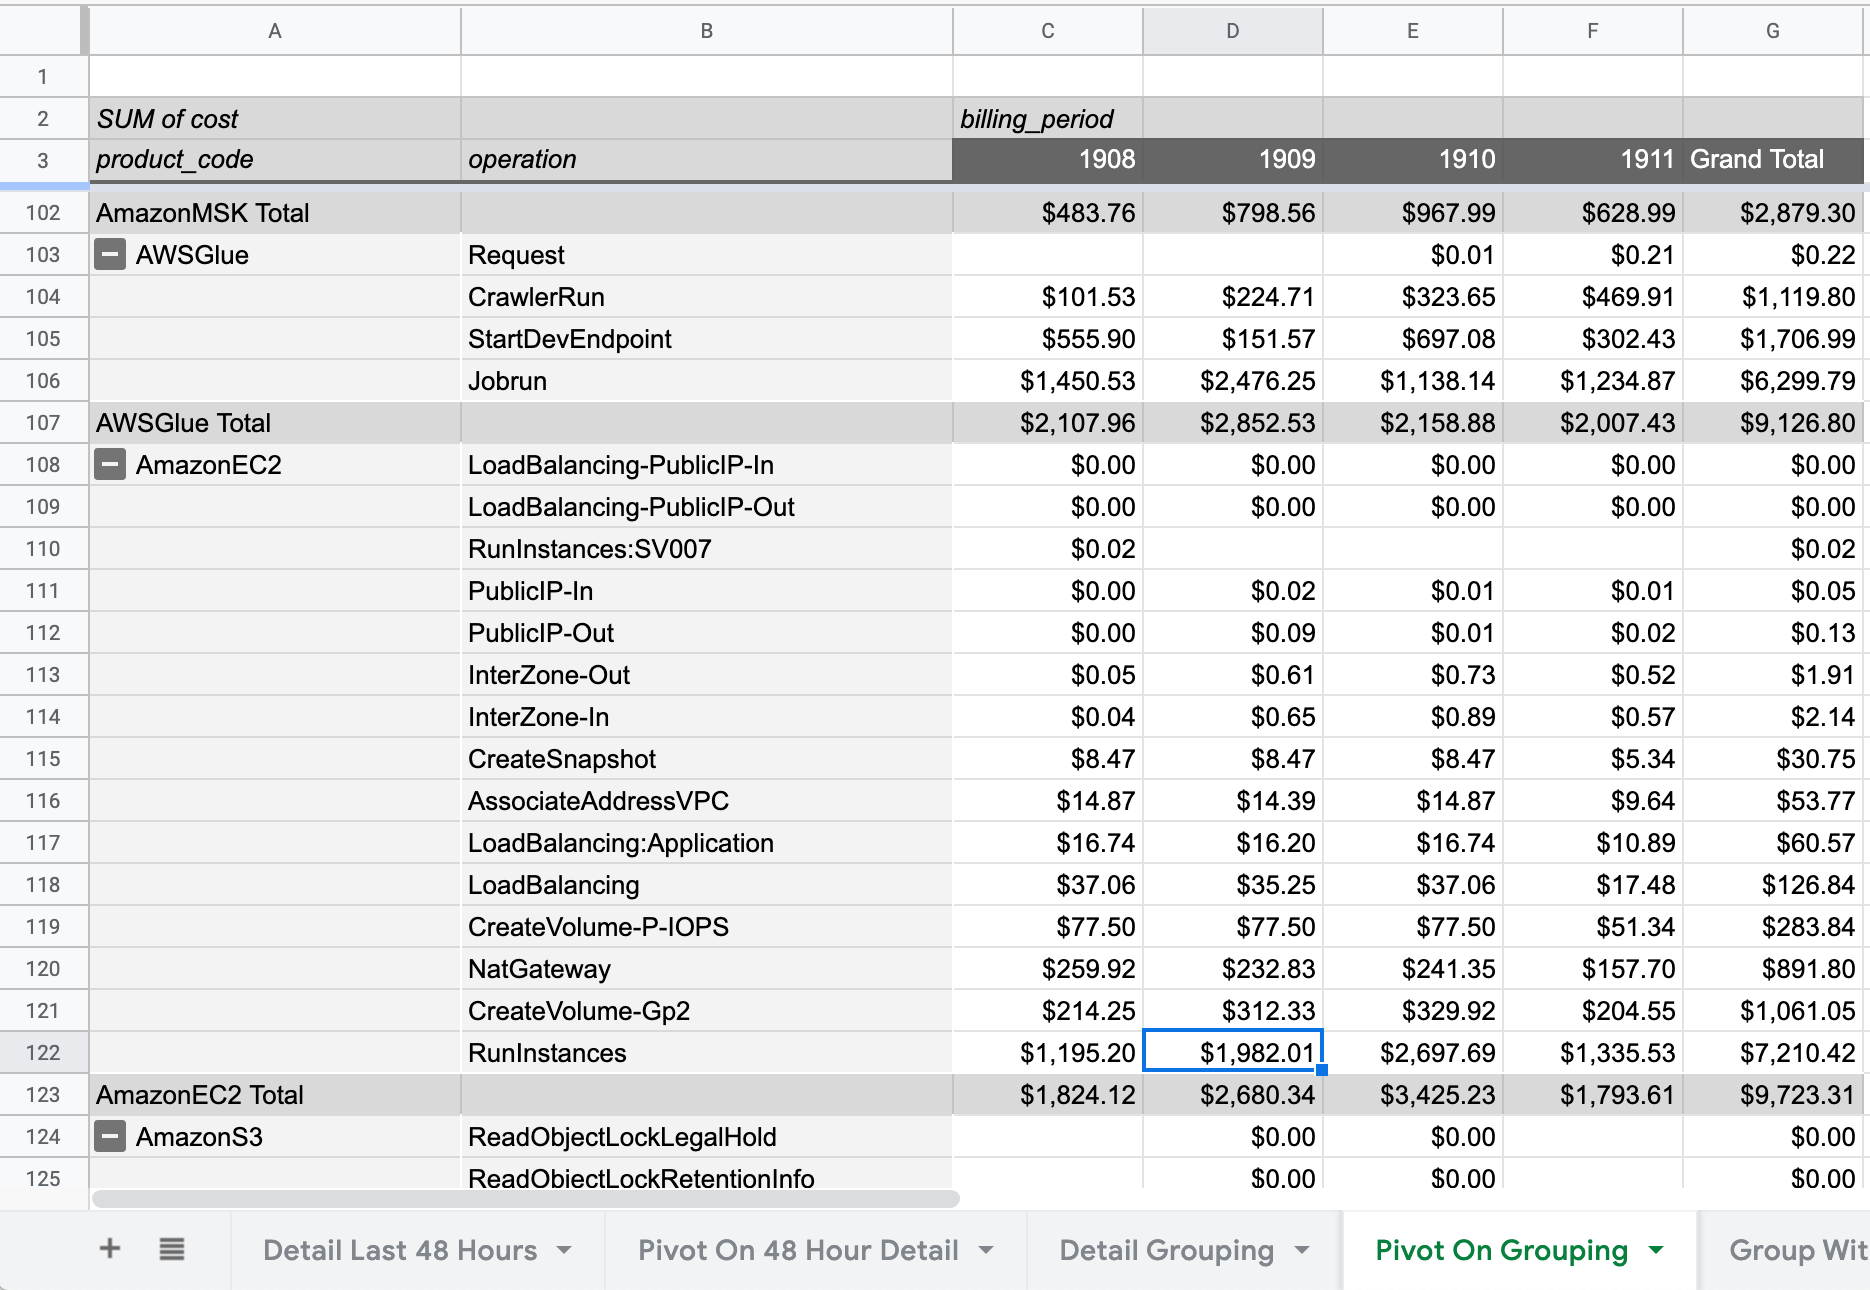Select the AssociateAddressVPC cell
This screenshot has height=1290, width=1870.
click(707, 801)
